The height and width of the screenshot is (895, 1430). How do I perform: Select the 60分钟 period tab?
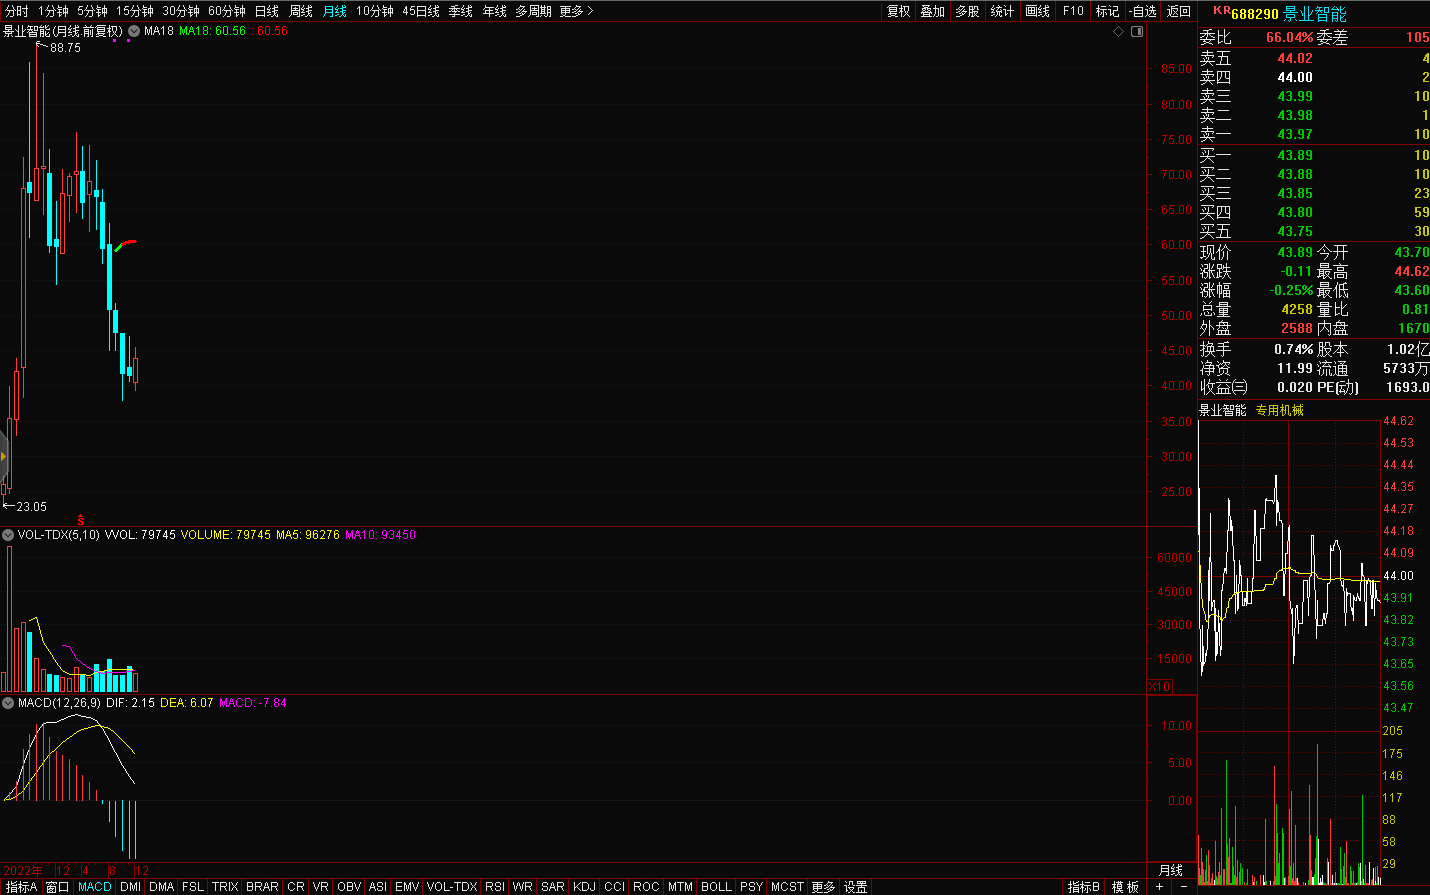point(226,11)
